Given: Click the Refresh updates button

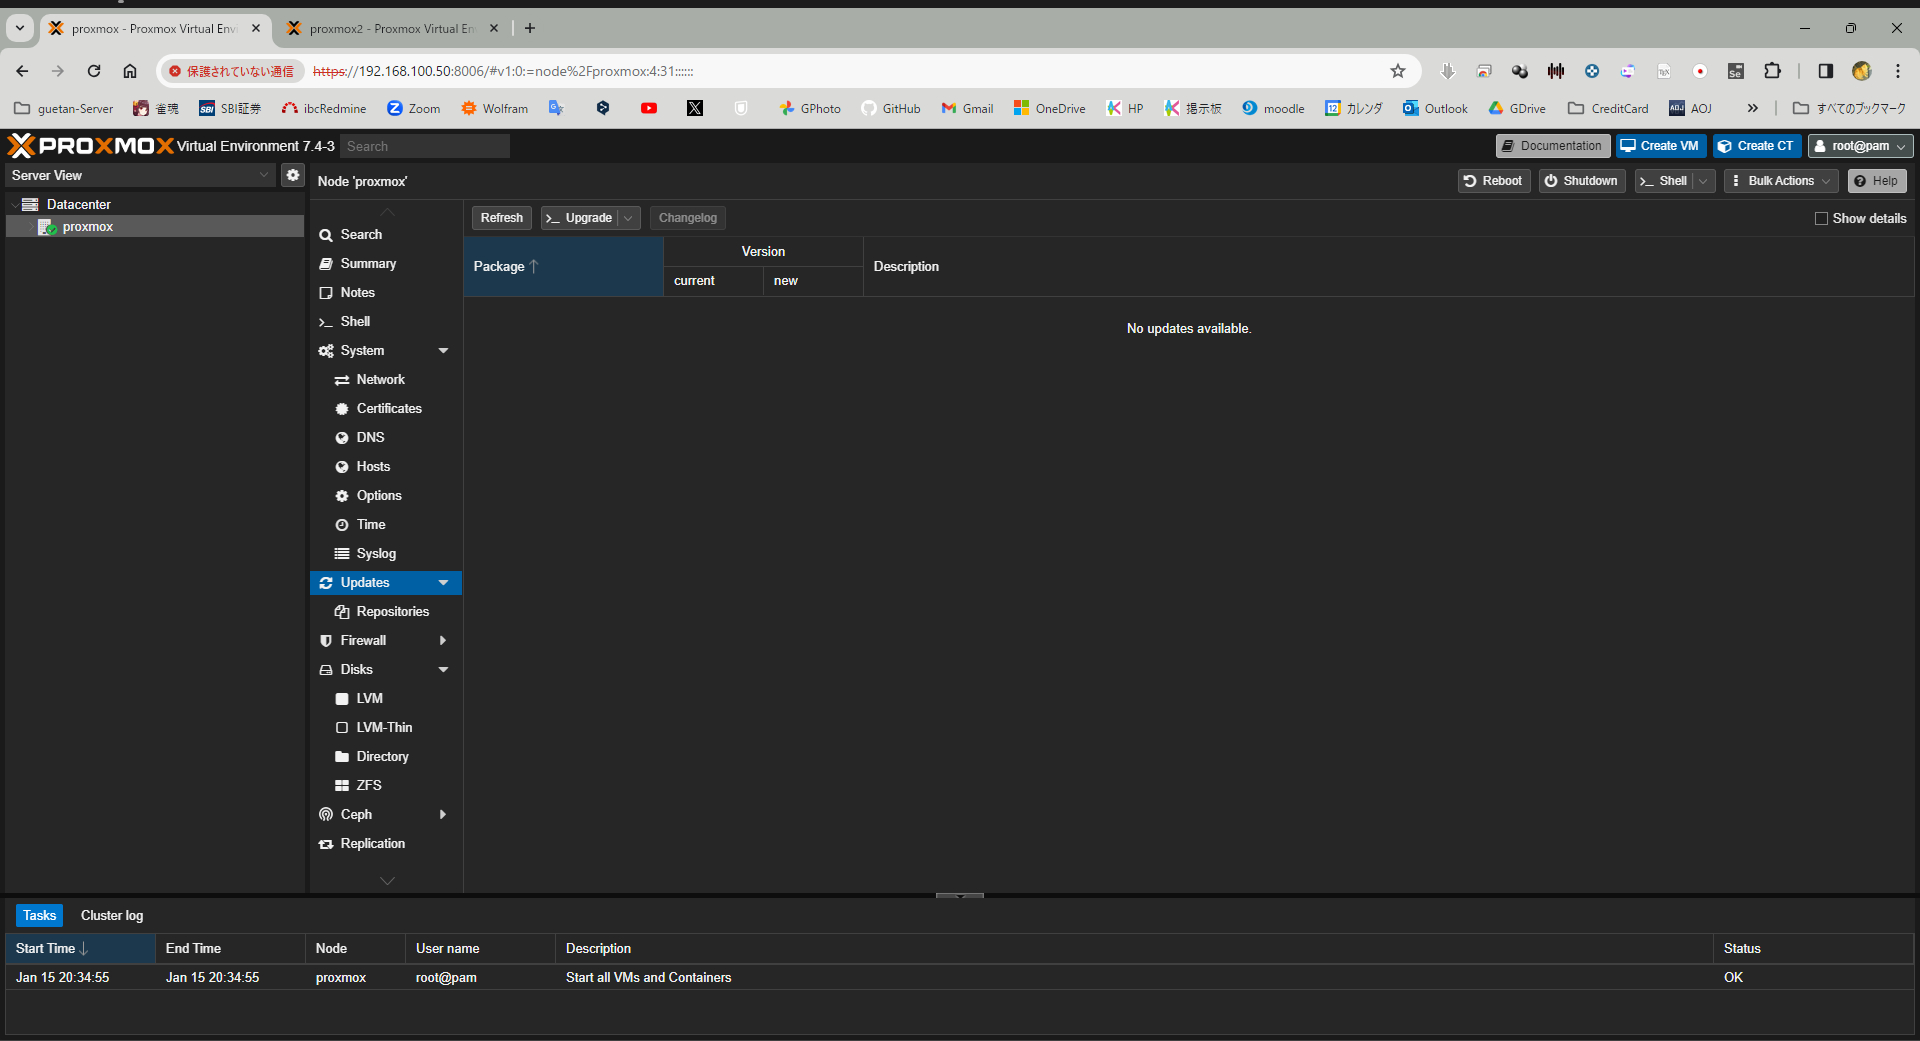Looking at the screenshot, I should coord(501,218).
